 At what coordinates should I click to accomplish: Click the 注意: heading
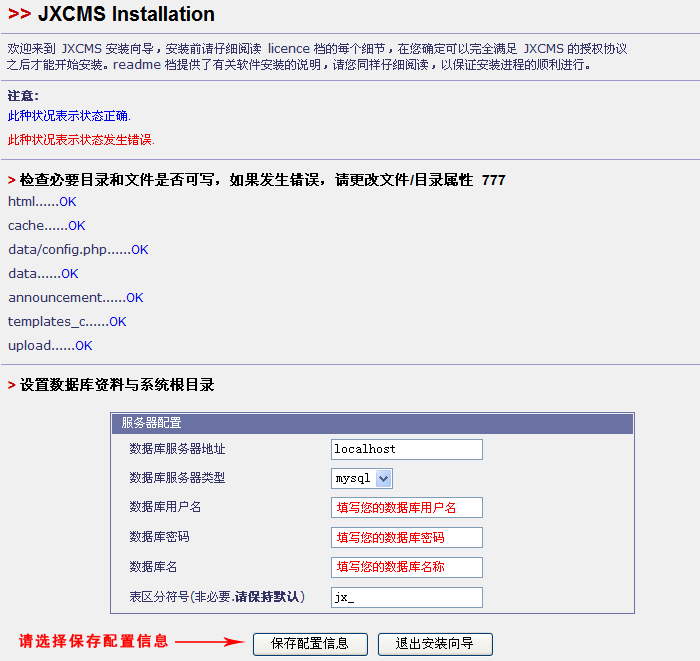tap(23, 96)
